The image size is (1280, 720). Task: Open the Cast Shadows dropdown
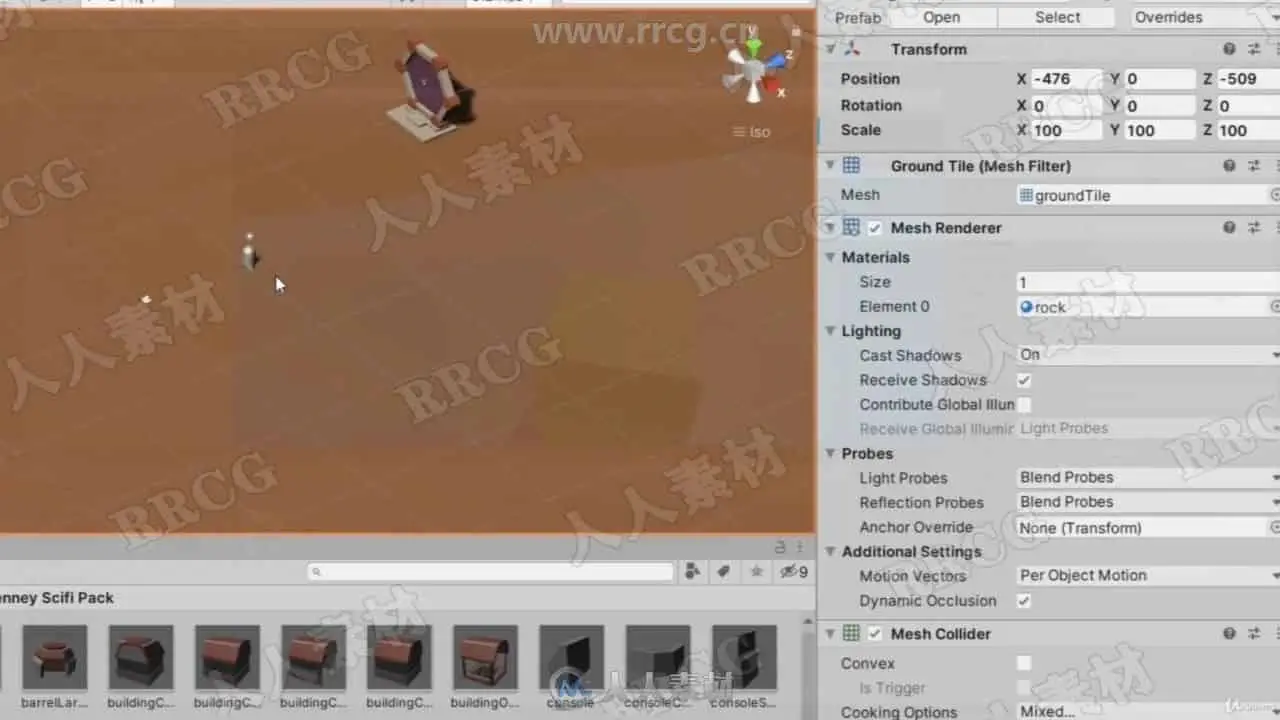coord(1148,355)
